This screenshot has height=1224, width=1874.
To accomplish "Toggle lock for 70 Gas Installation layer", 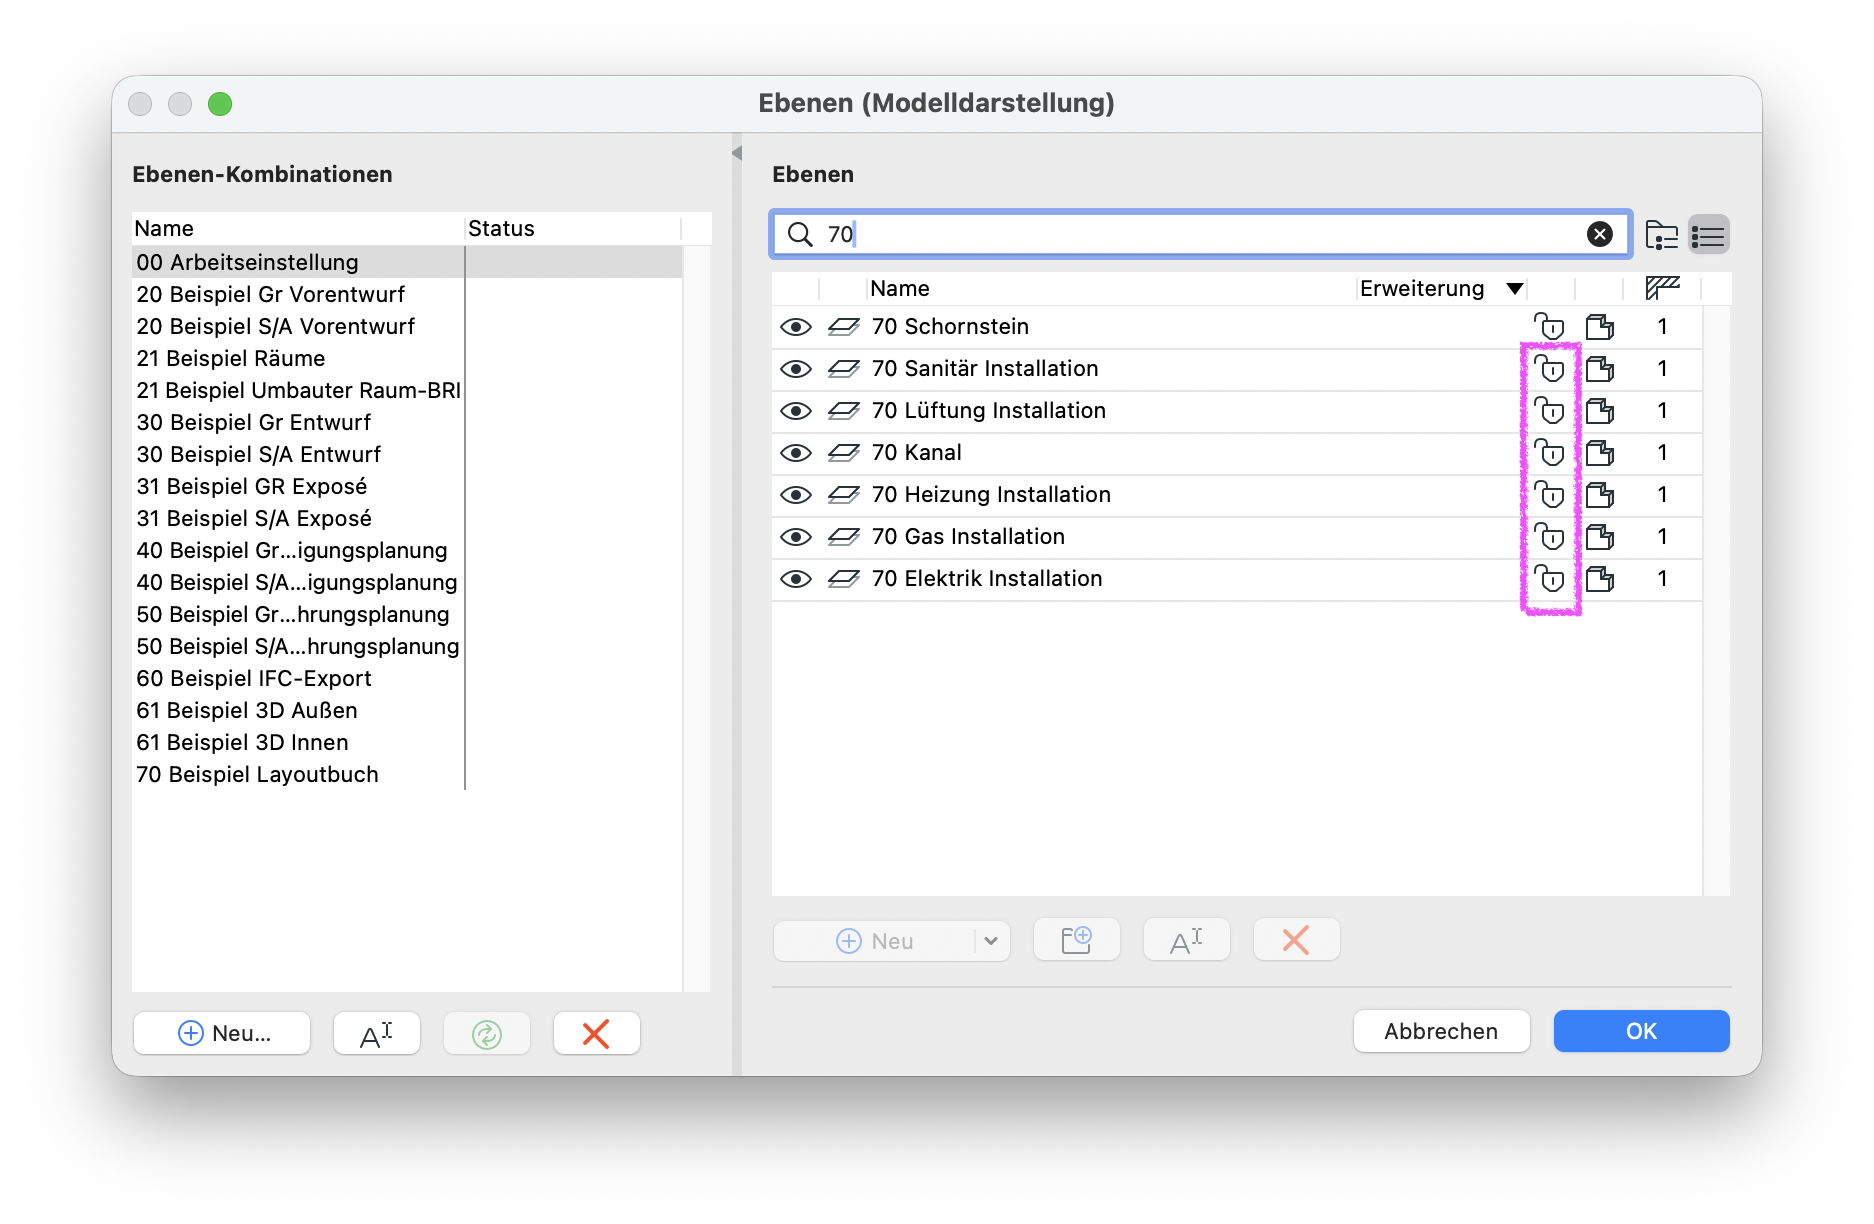I will coord(1550,537).
